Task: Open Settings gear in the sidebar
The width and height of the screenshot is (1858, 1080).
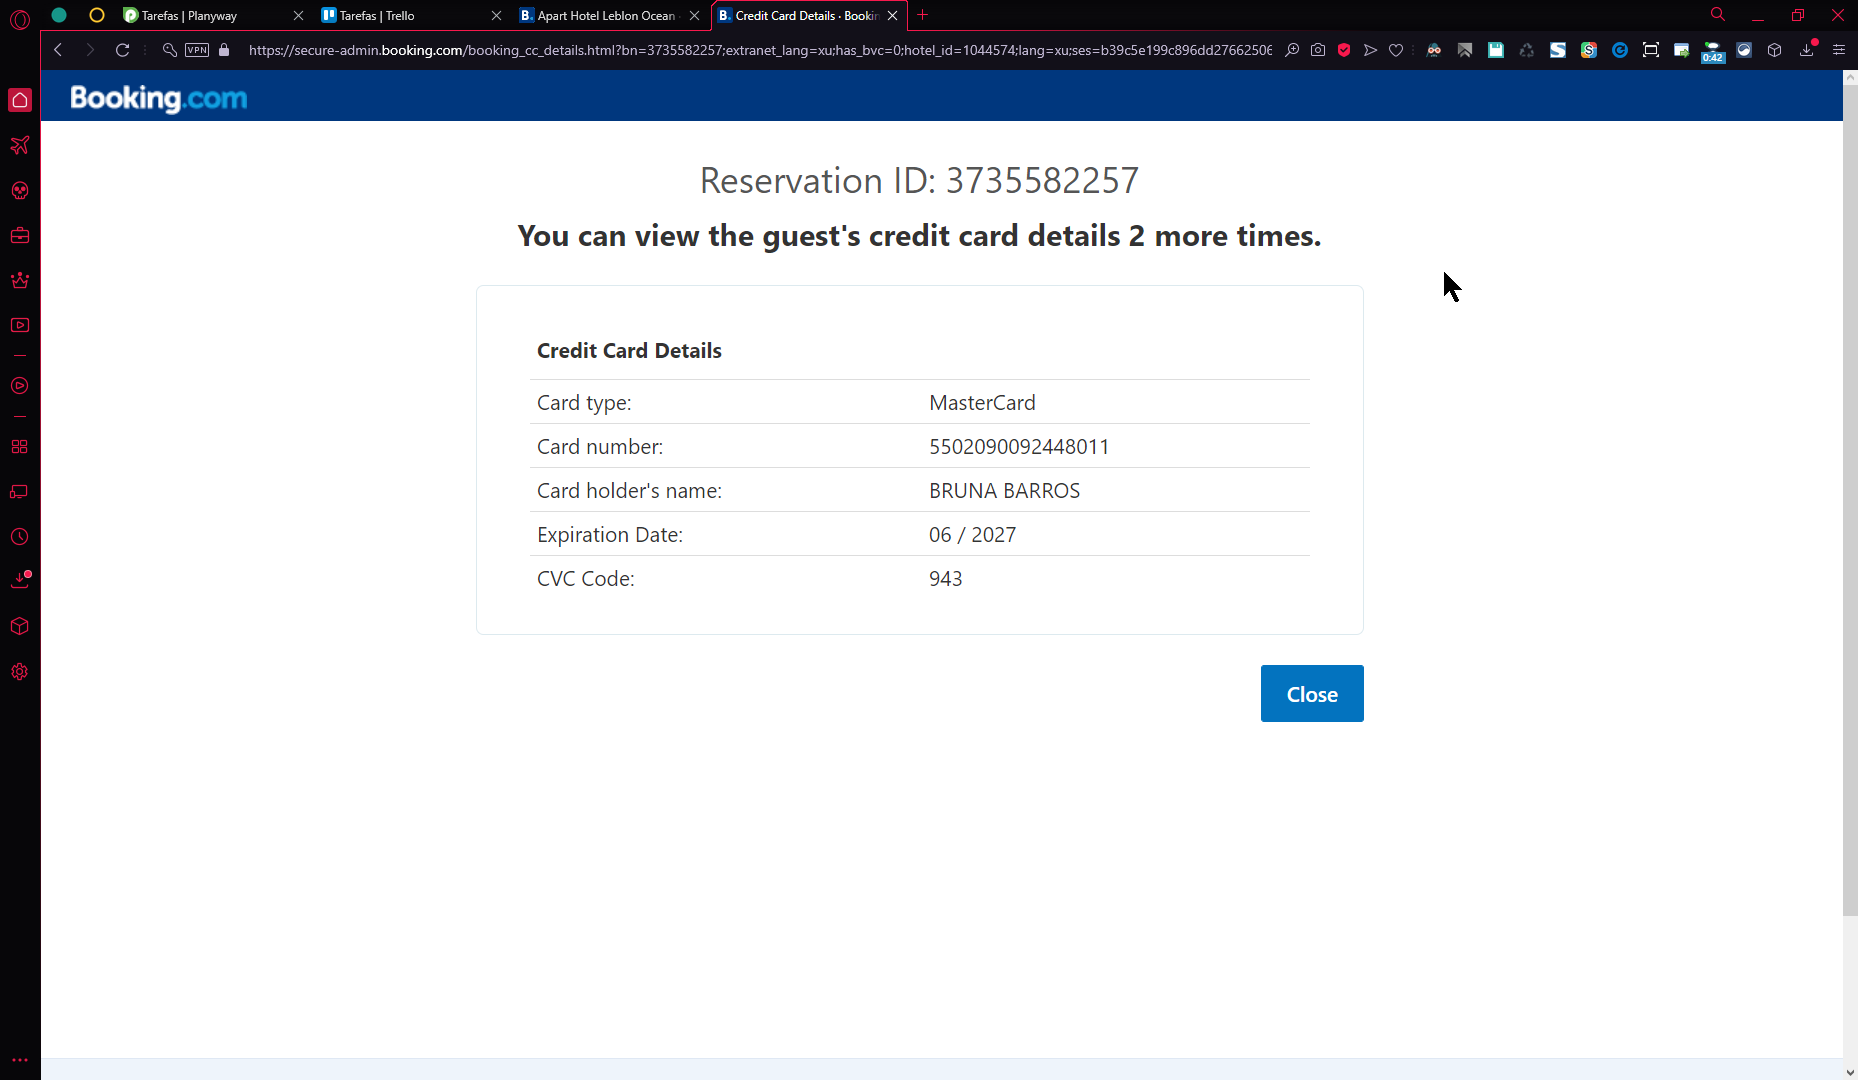Action: pyautogui.click(x=20, y=672)
